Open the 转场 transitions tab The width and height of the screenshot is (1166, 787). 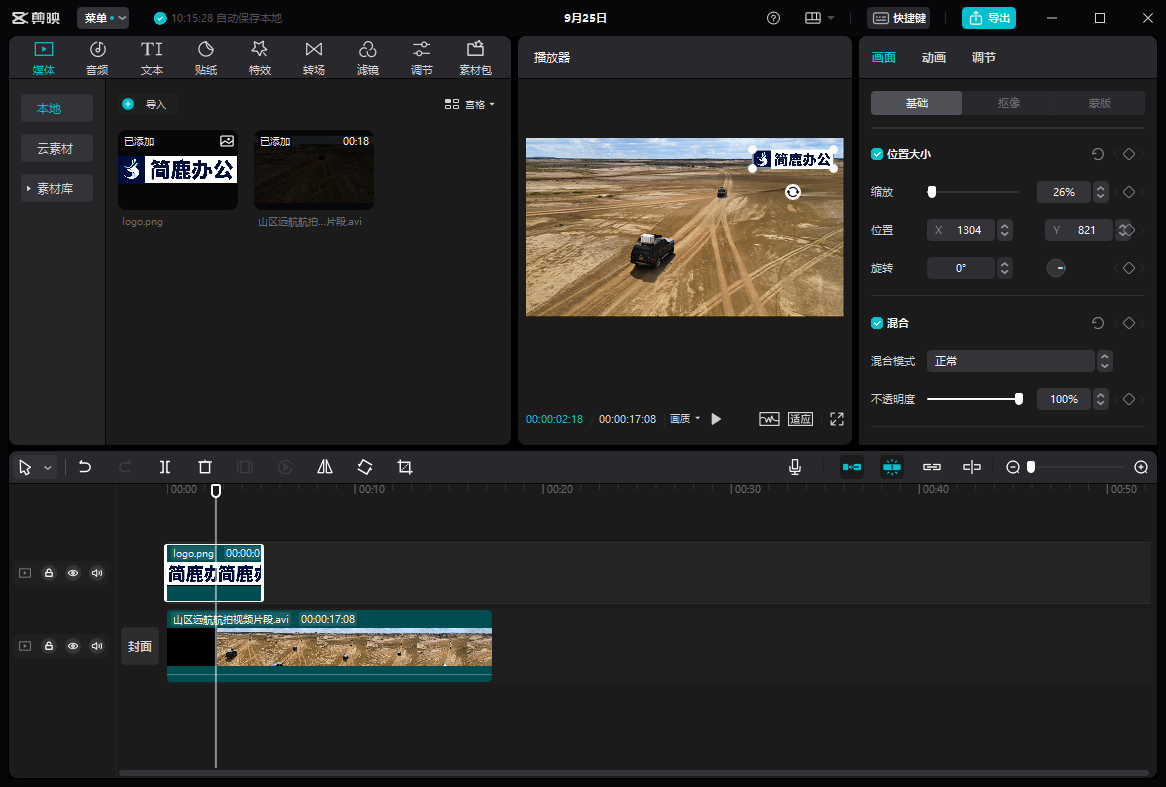coord(314,58)
